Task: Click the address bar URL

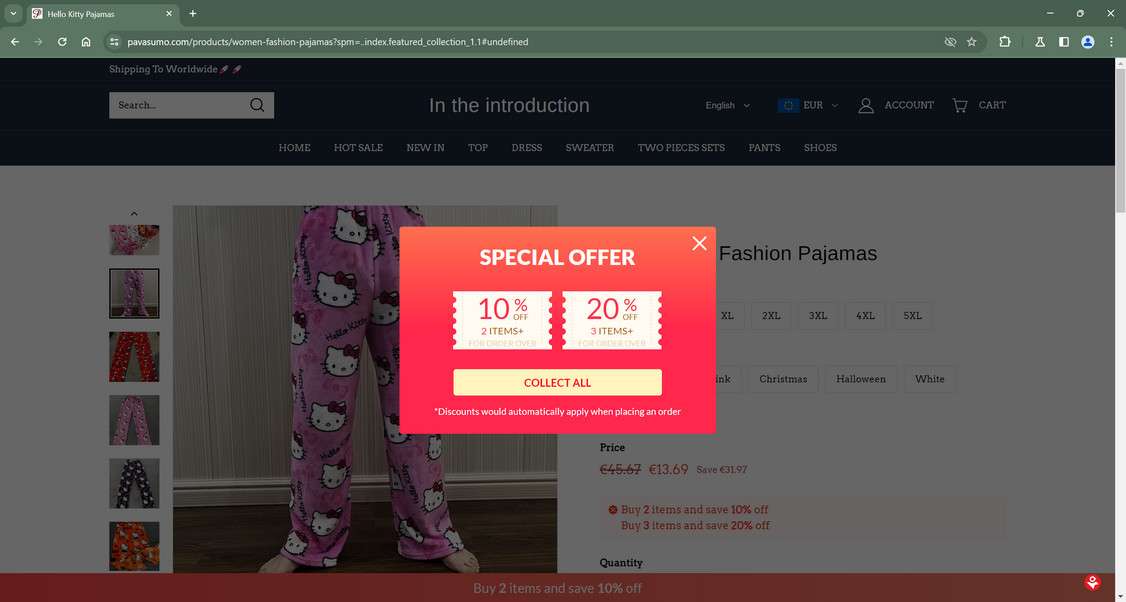Action: (327, 42)
